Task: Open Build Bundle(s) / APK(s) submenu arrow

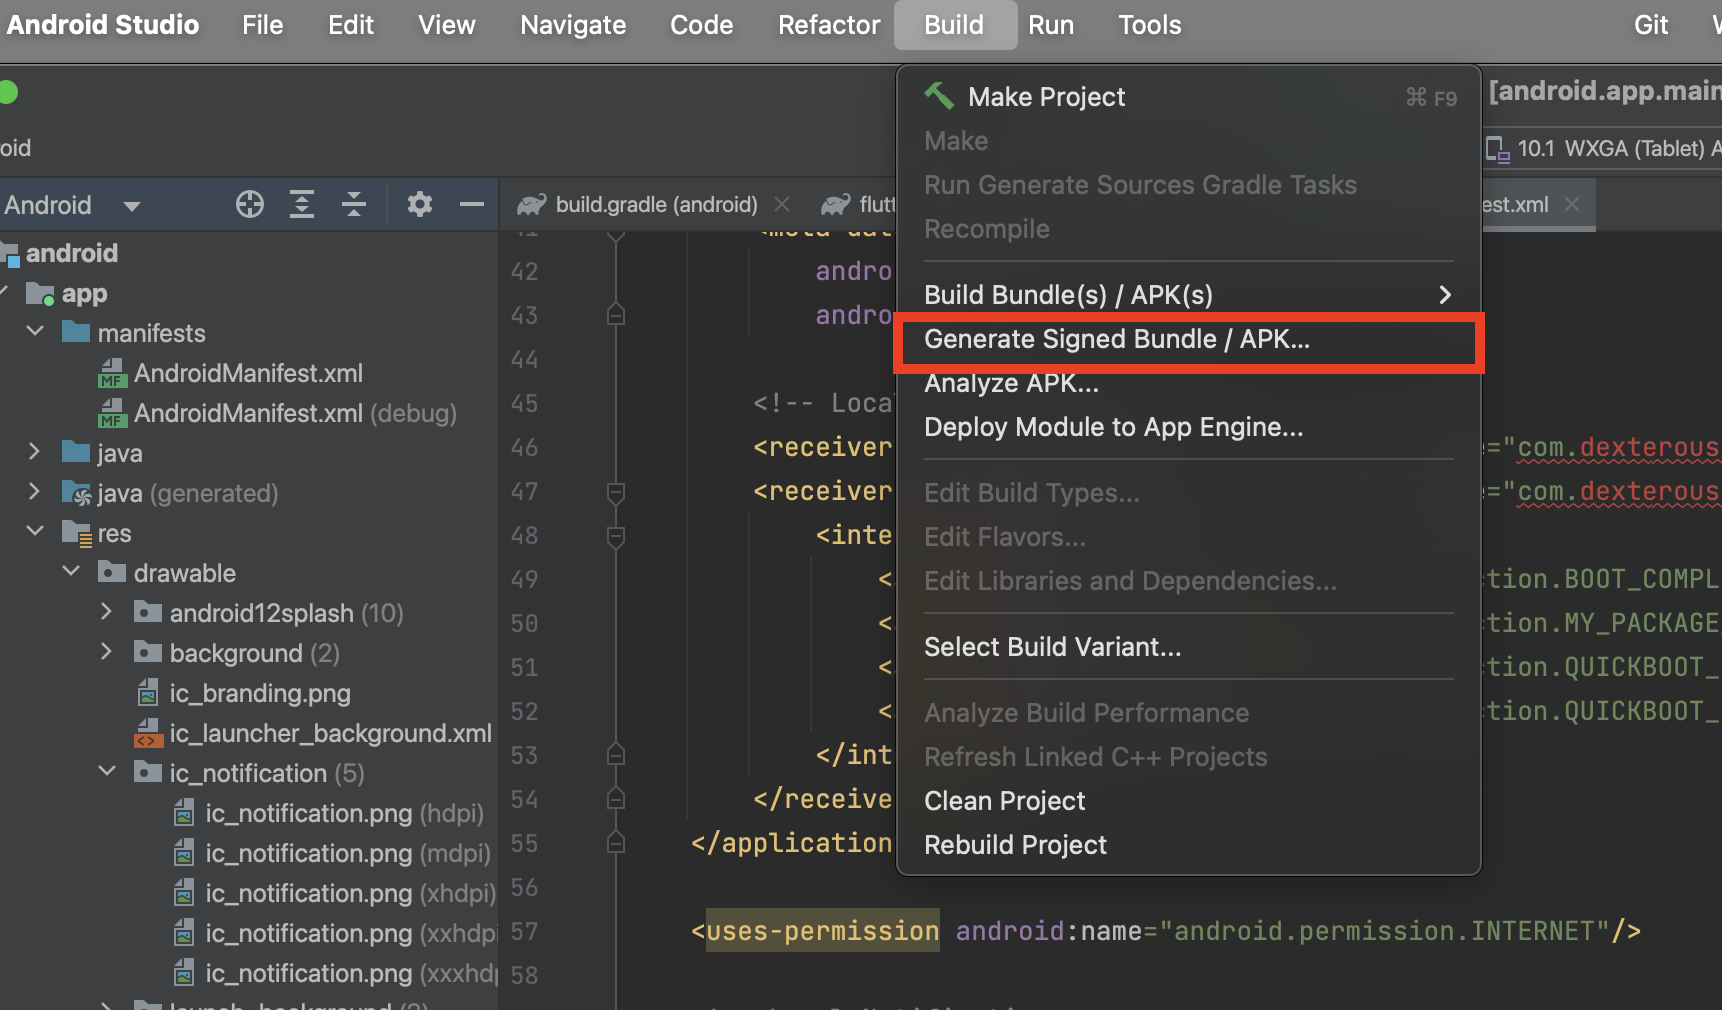Action: (x=1444, y=295)
